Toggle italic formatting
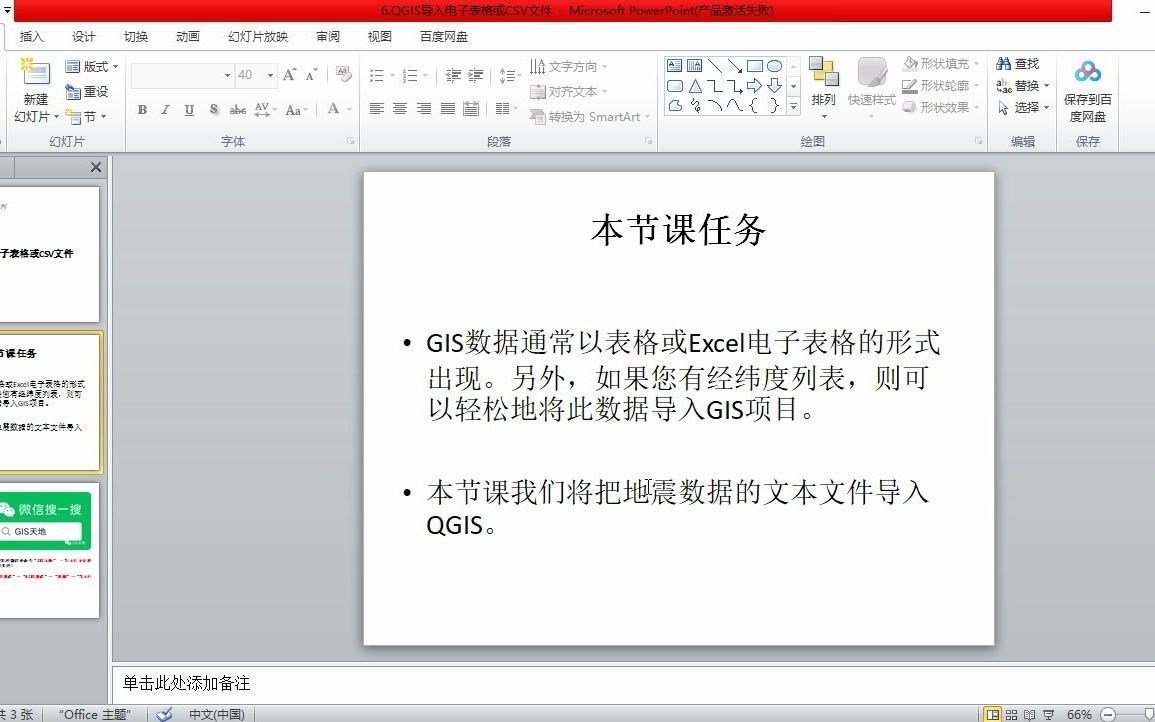Screen dimensions: 1155x722 pos(165,110)
